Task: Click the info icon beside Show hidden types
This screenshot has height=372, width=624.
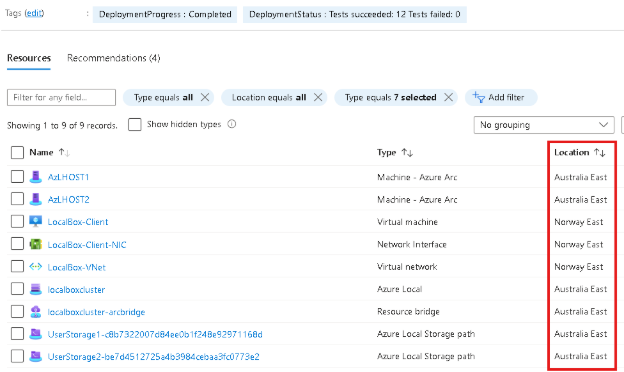Action: pyautogui.click(x=232, y=124)
